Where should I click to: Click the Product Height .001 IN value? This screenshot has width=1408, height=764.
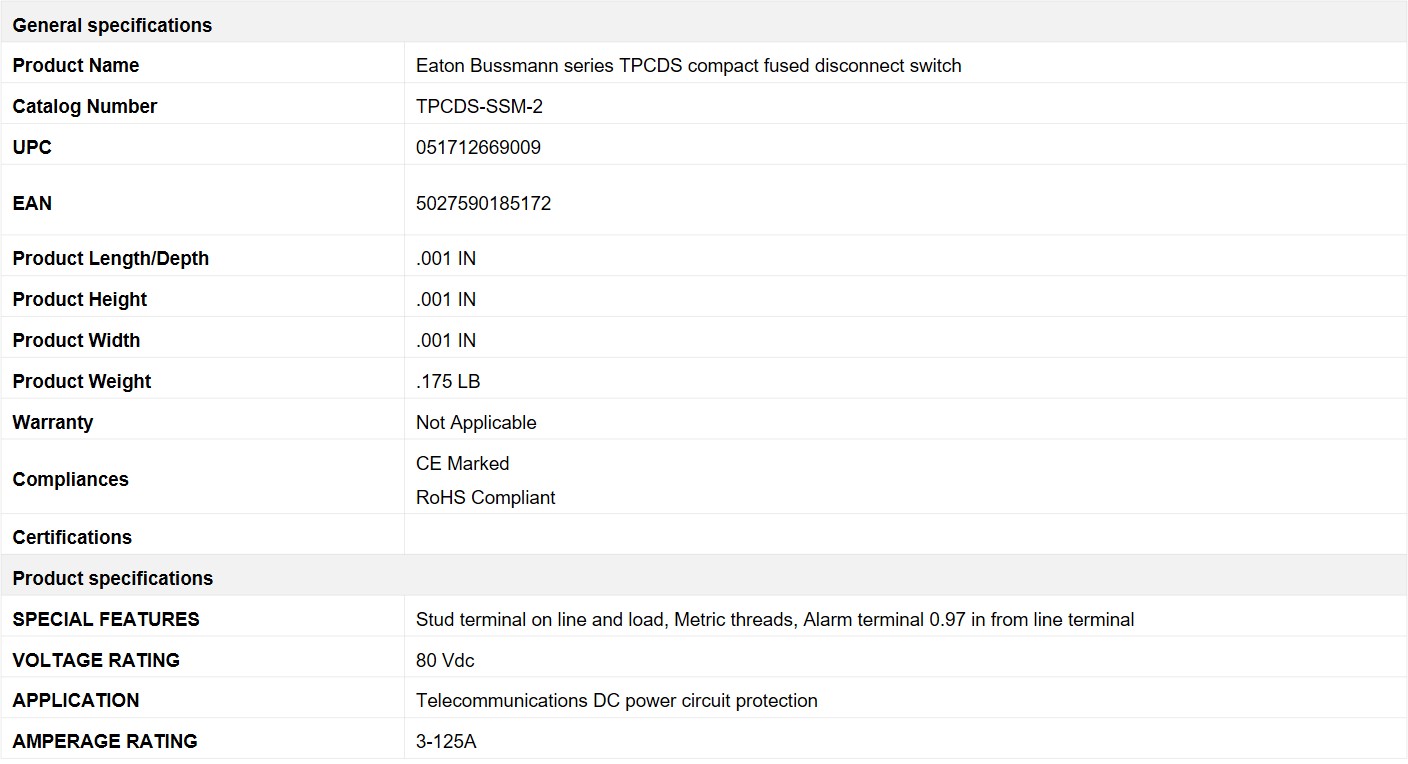[x=446, y=300]
